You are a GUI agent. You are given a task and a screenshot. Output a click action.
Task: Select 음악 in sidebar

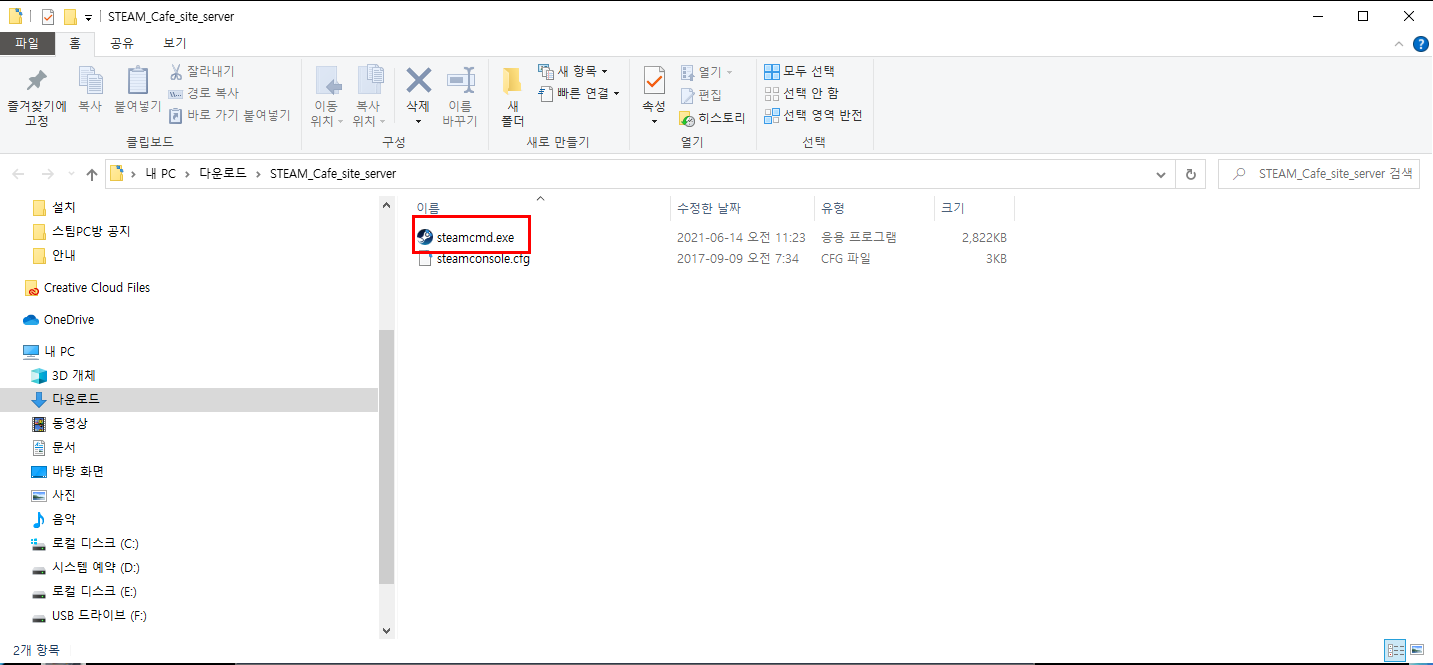pyautogui.click(x=53, y=519)
